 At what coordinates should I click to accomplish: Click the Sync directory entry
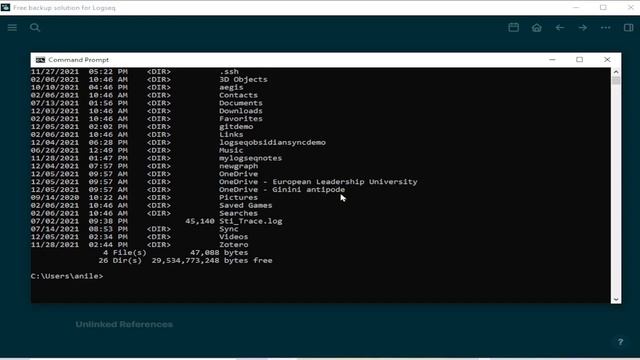[x=229, y=229]
